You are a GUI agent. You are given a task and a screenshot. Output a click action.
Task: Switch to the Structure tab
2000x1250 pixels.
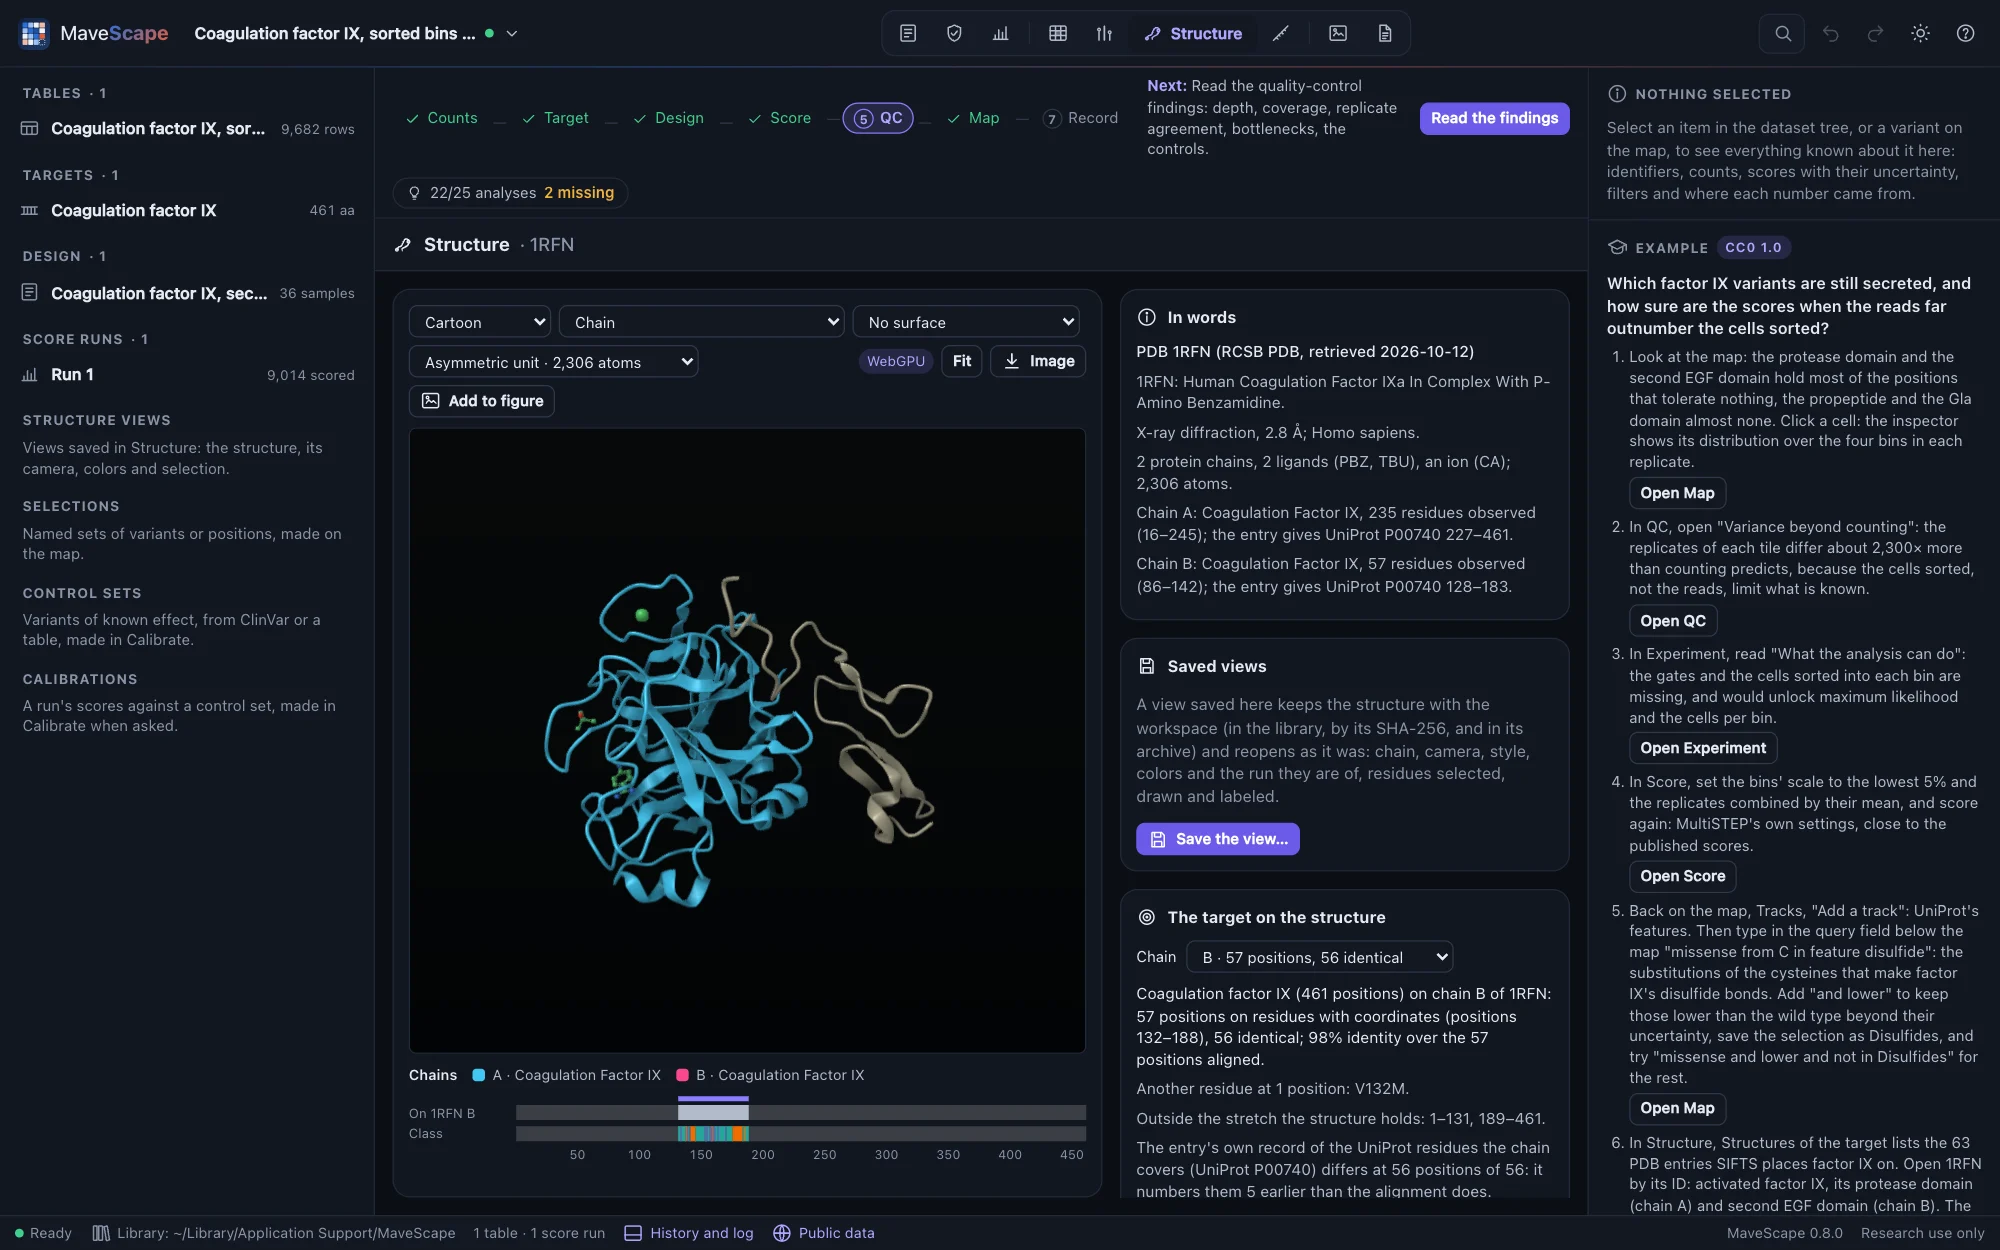click(x=1193, y=33)
